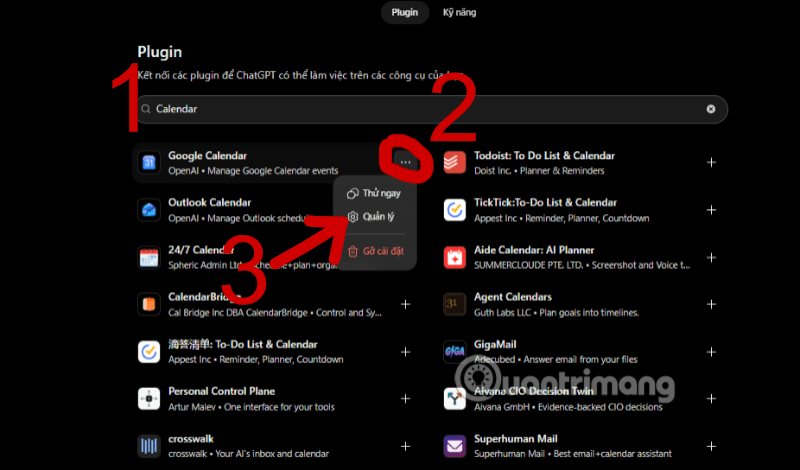Viewport: 800px width, 470px height.
Task: Open the GigaMail entry title
Action: pyautogui.click(x=495, y=344)
